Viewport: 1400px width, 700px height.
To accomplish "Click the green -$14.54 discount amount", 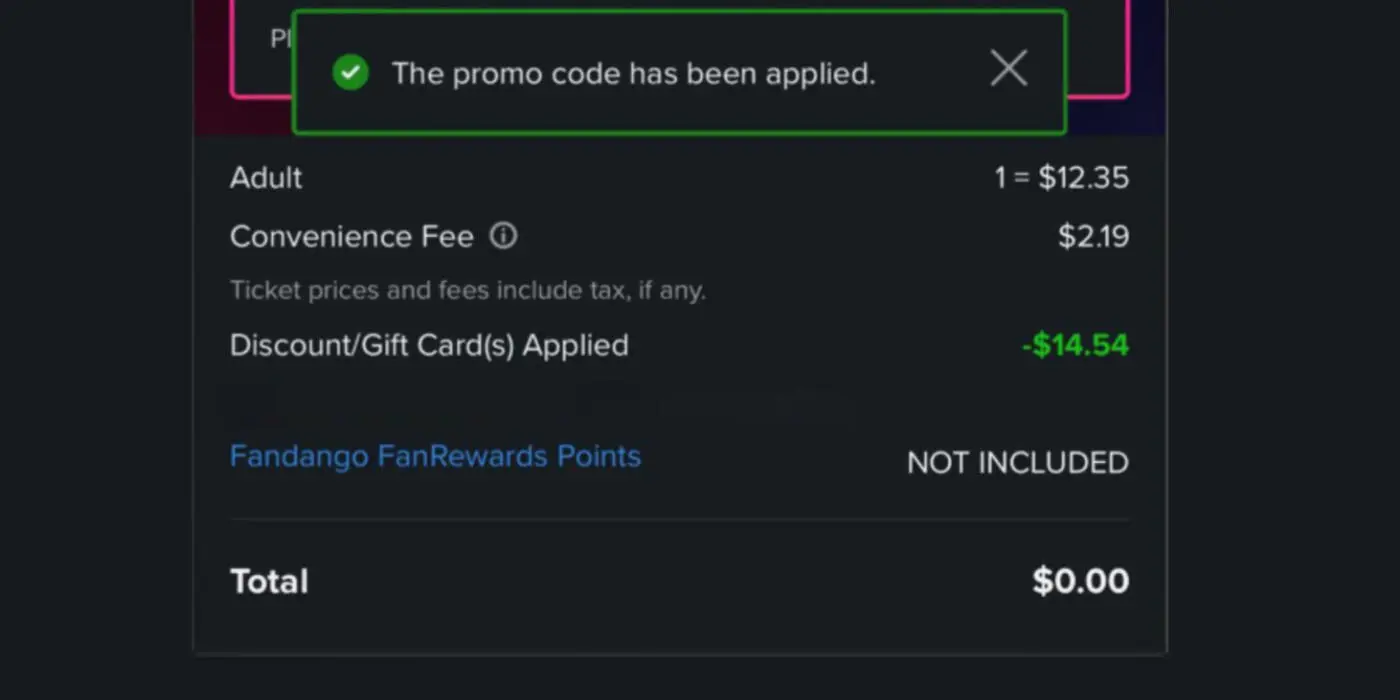I will tap(1075, 345).
